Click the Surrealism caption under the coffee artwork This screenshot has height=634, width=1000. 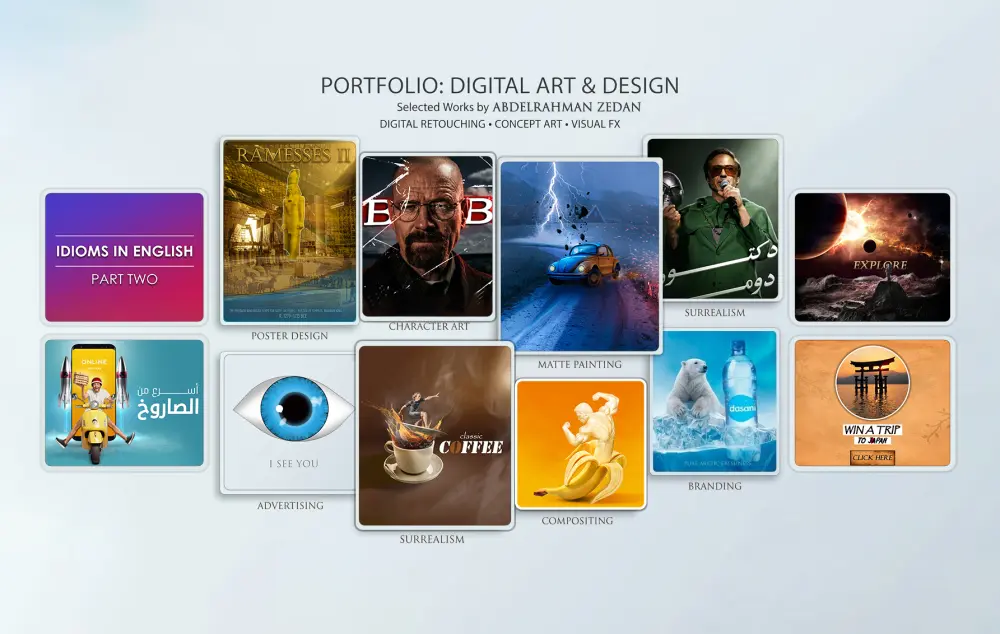click(x=432, y=539)
